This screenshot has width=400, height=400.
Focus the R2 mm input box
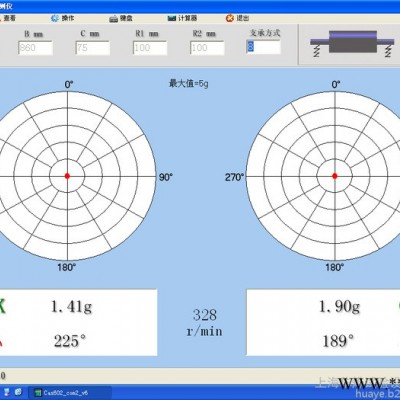coord(207,48)
